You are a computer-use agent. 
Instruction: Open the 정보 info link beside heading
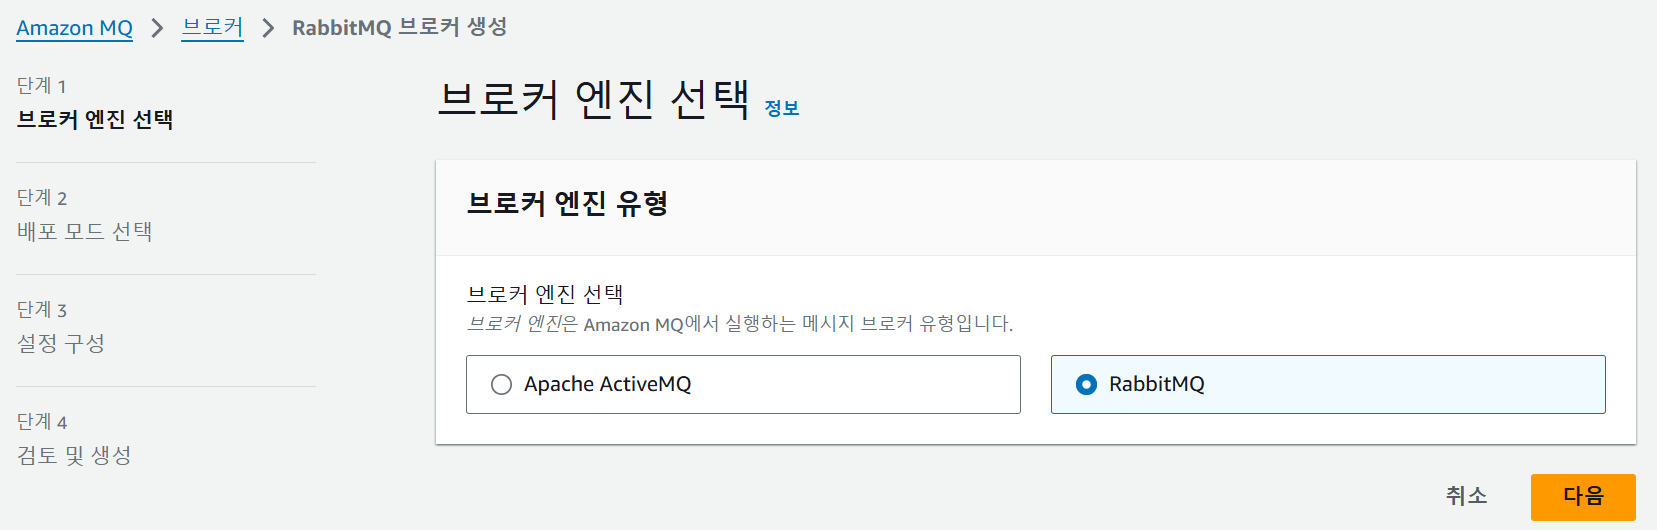tap(781, 108)
